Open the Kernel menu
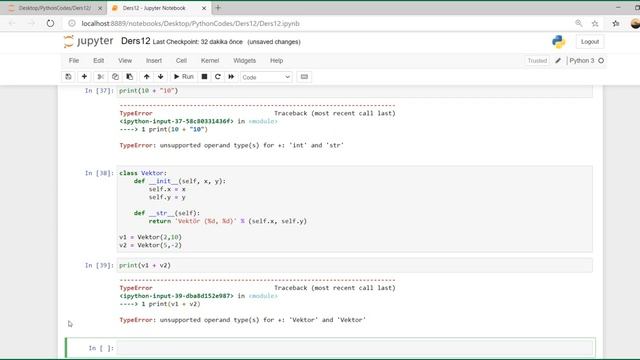640x360 pixels. [210, 60]
